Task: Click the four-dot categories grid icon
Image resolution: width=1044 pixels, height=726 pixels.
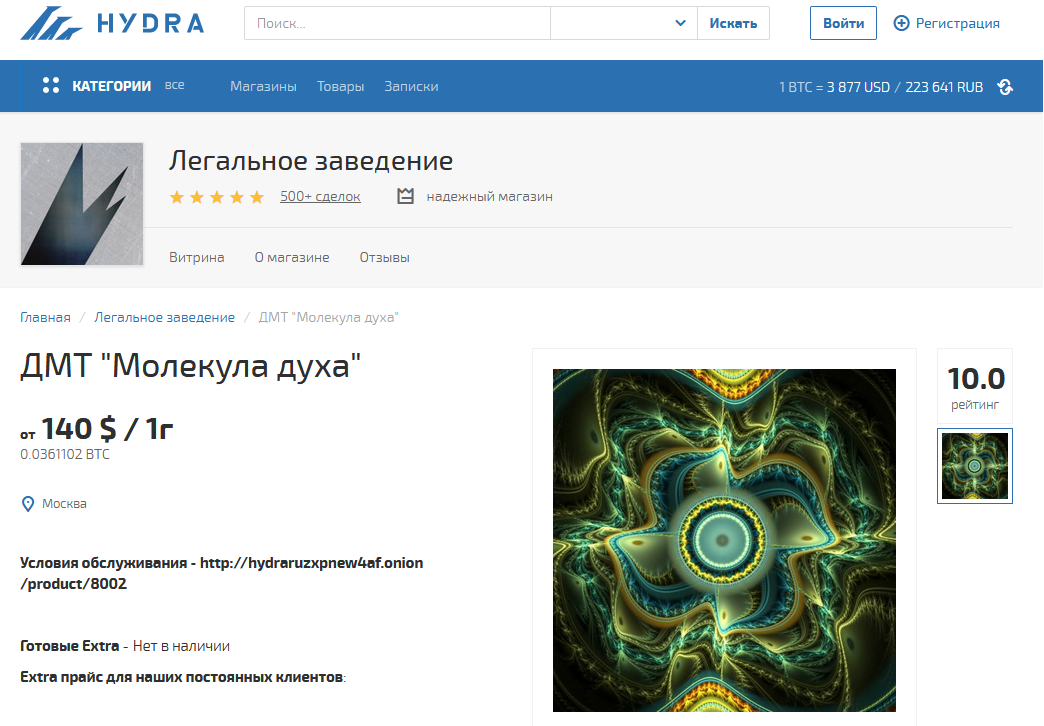Action: tap(51, 85)
